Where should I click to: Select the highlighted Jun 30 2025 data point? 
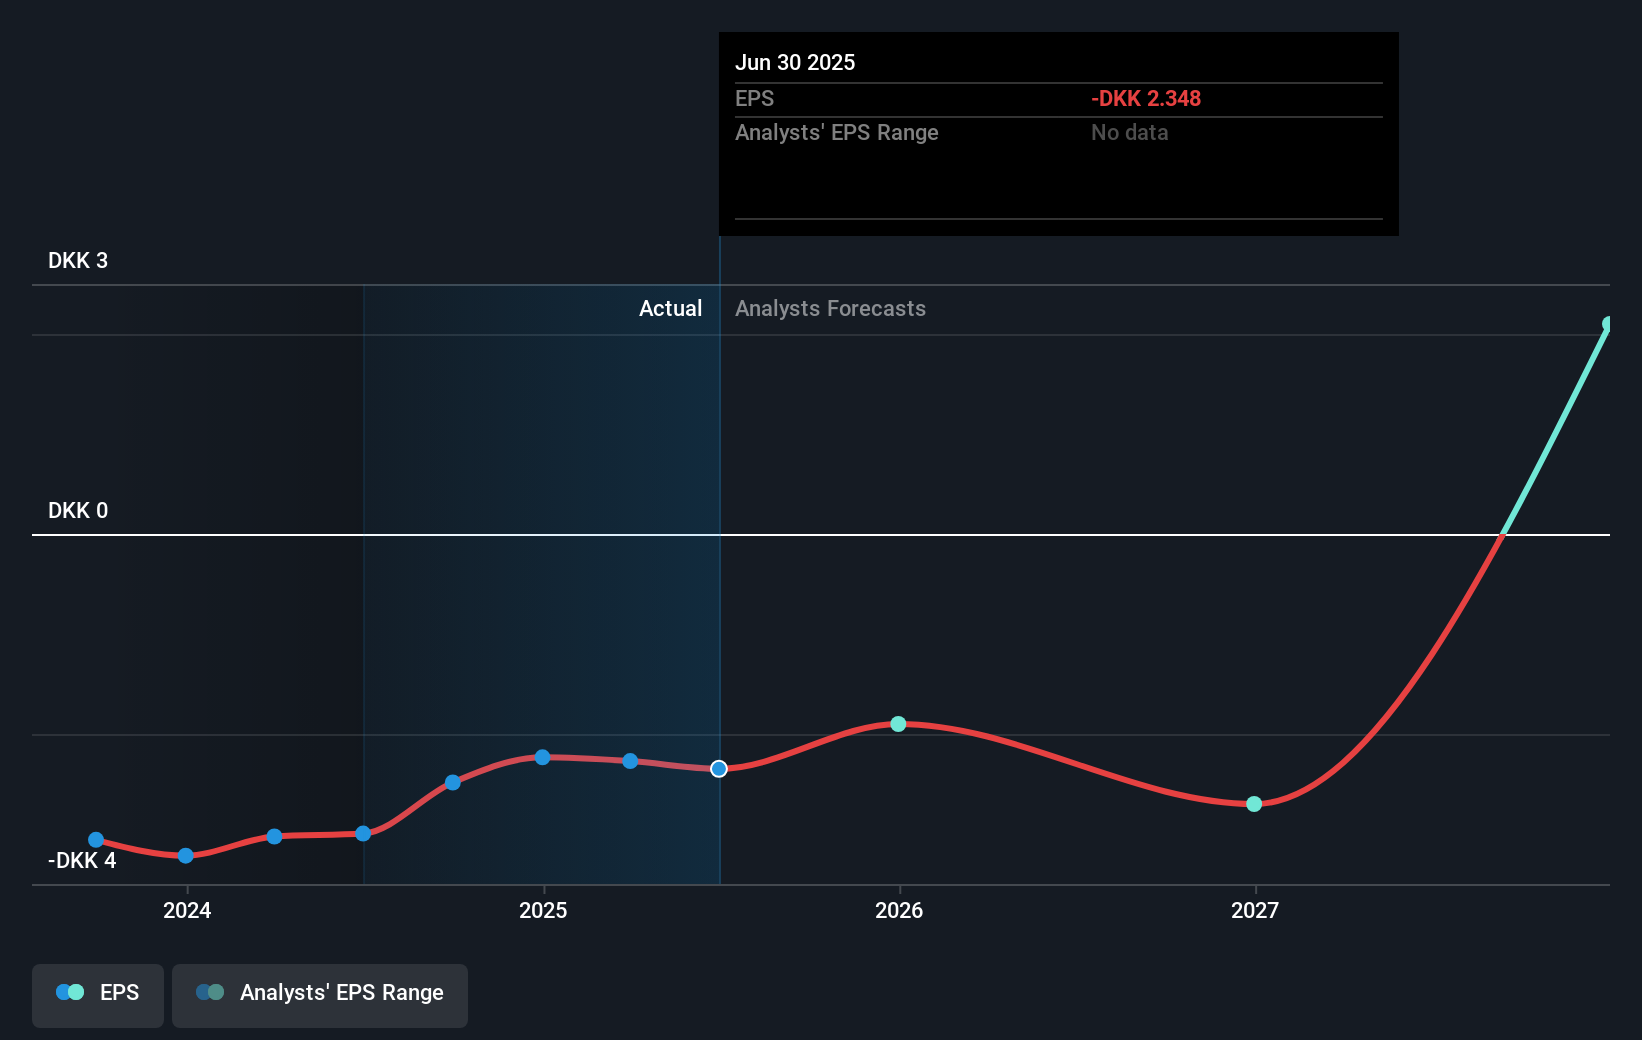coord(718,769)
